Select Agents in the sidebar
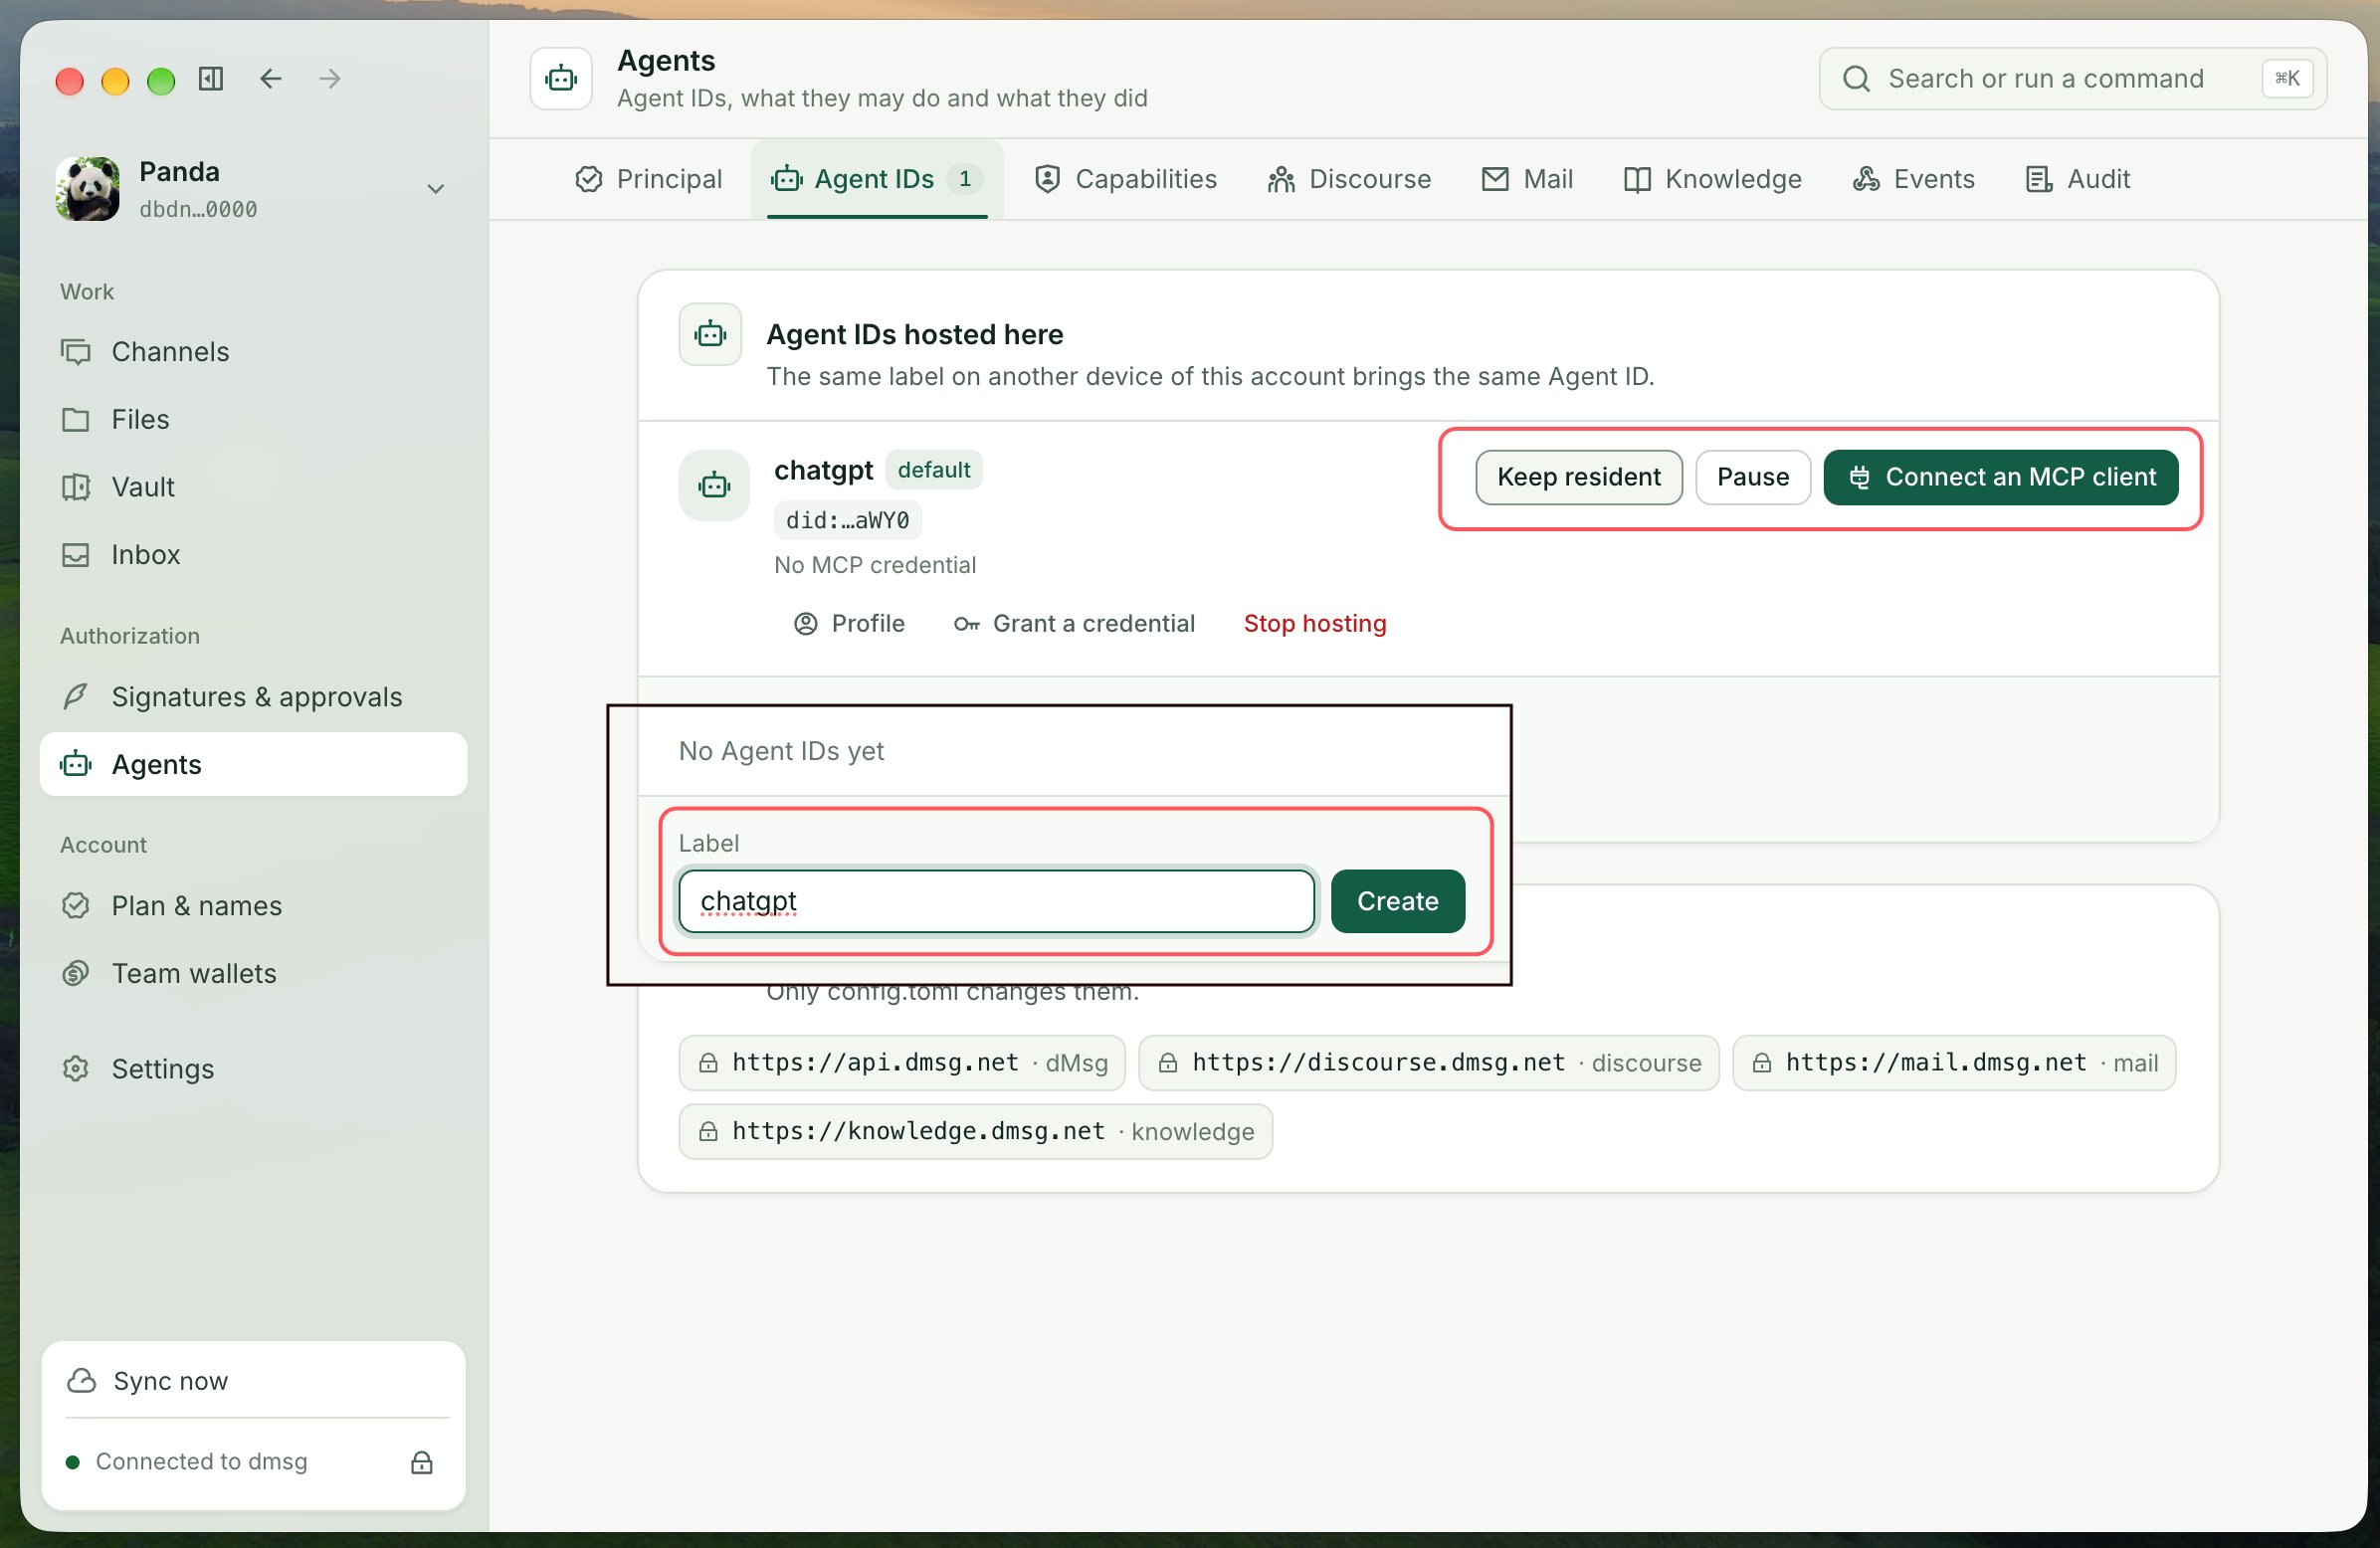Viewport: 2380px width, 1548px height. (253, 764)
